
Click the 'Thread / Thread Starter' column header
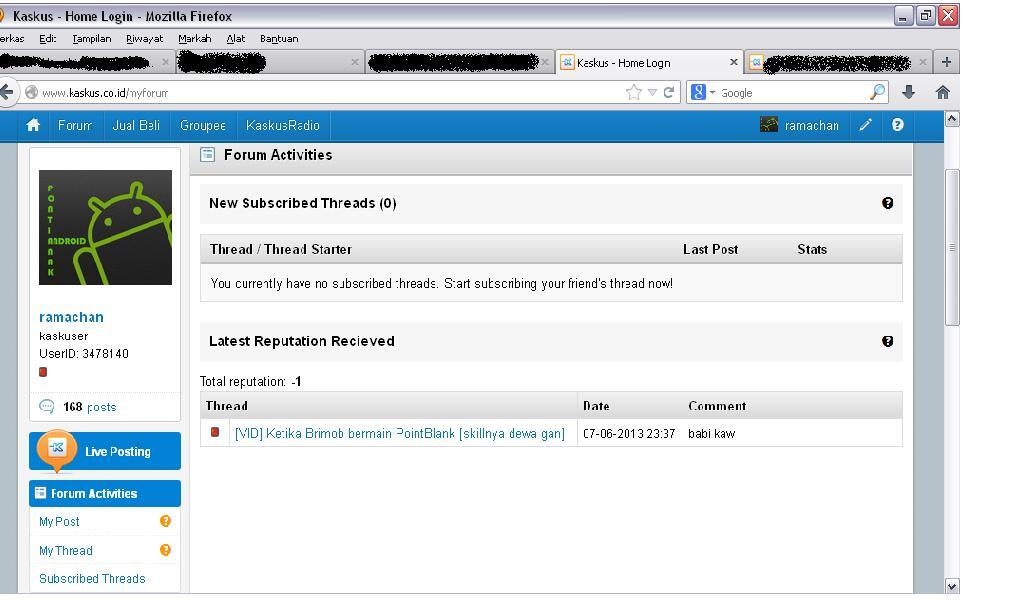[281, 249]
